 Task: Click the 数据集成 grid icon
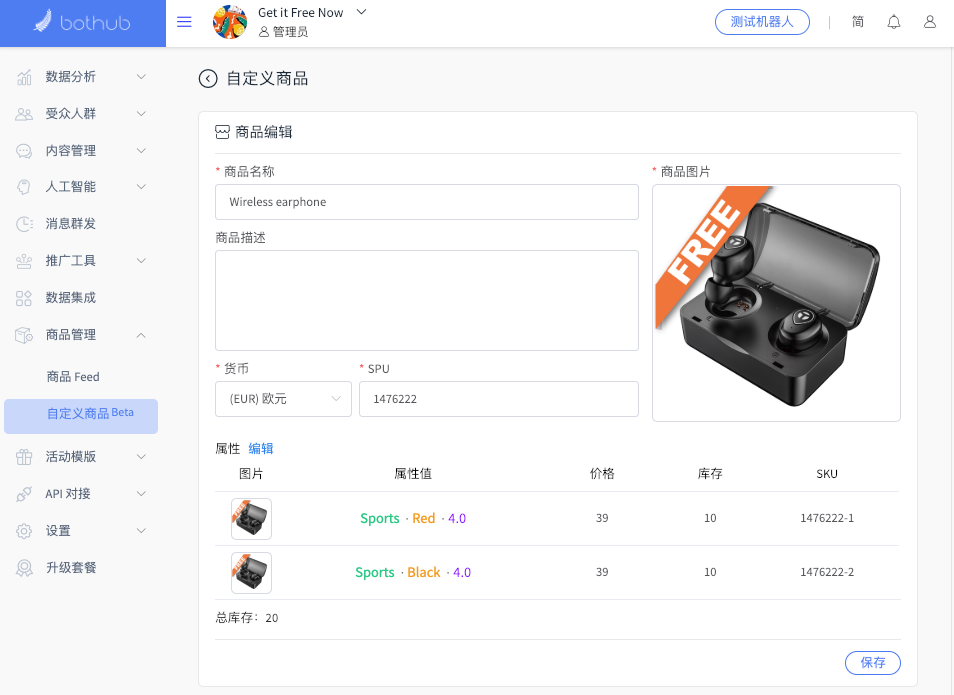[24, 298]
